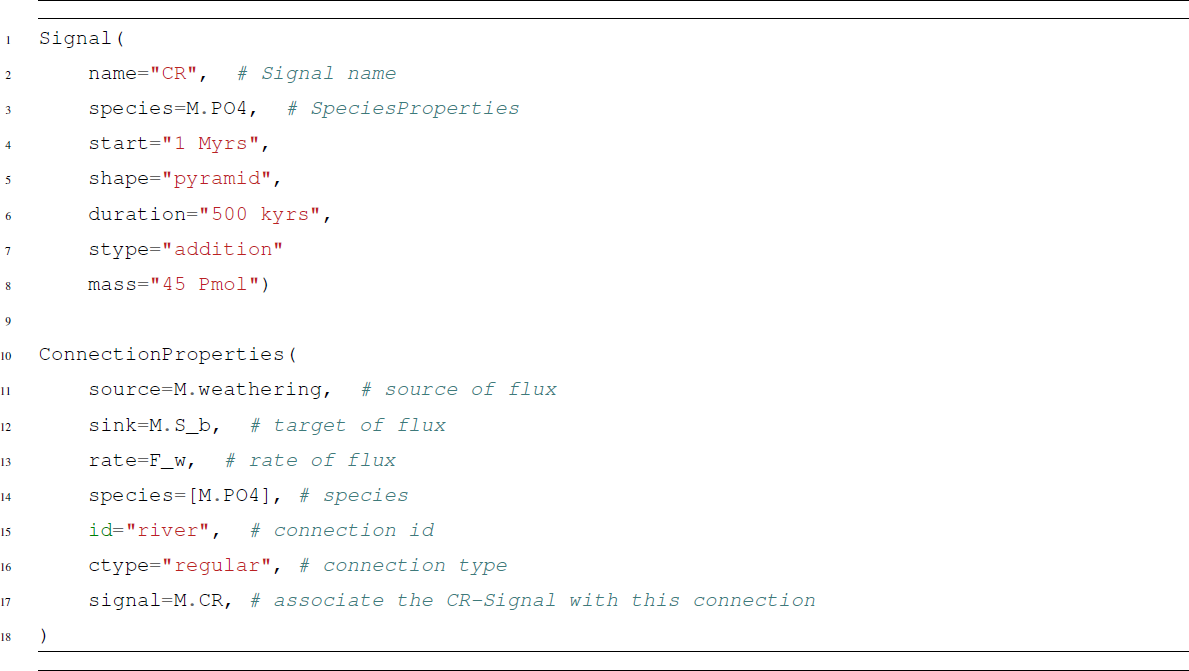This screenshot has height=671, width=1189.
Task: Click the closing parenthesis on line 18
Action: tap(43, 635)
